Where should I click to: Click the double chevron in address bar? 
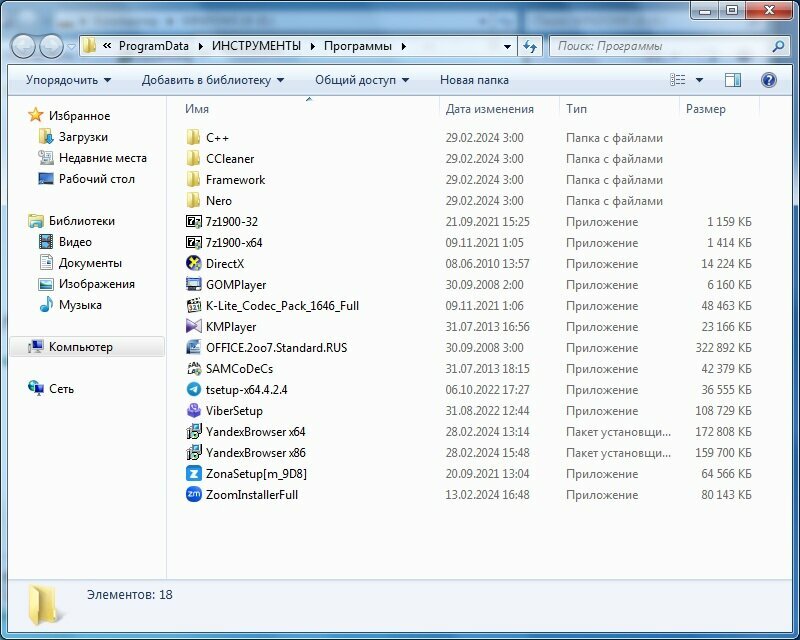click(x=107, y=46)
